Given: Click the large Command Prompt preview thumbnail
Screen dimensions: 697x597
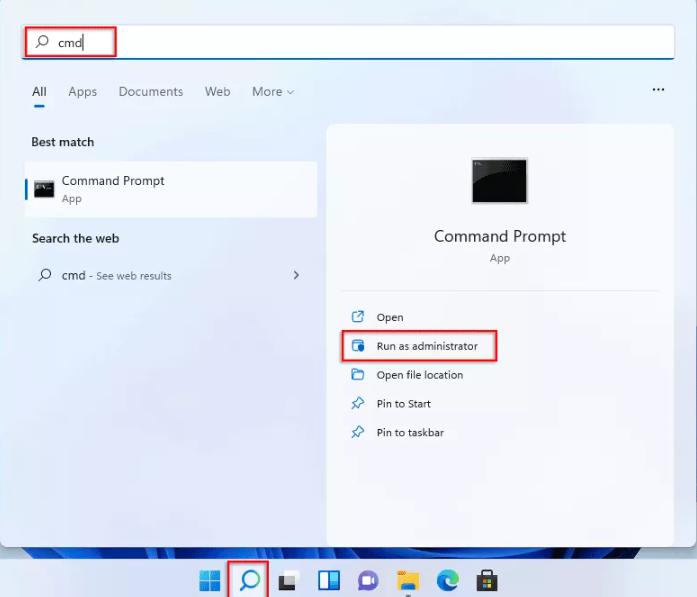Looking at the screenshot, I should [499, 181].
